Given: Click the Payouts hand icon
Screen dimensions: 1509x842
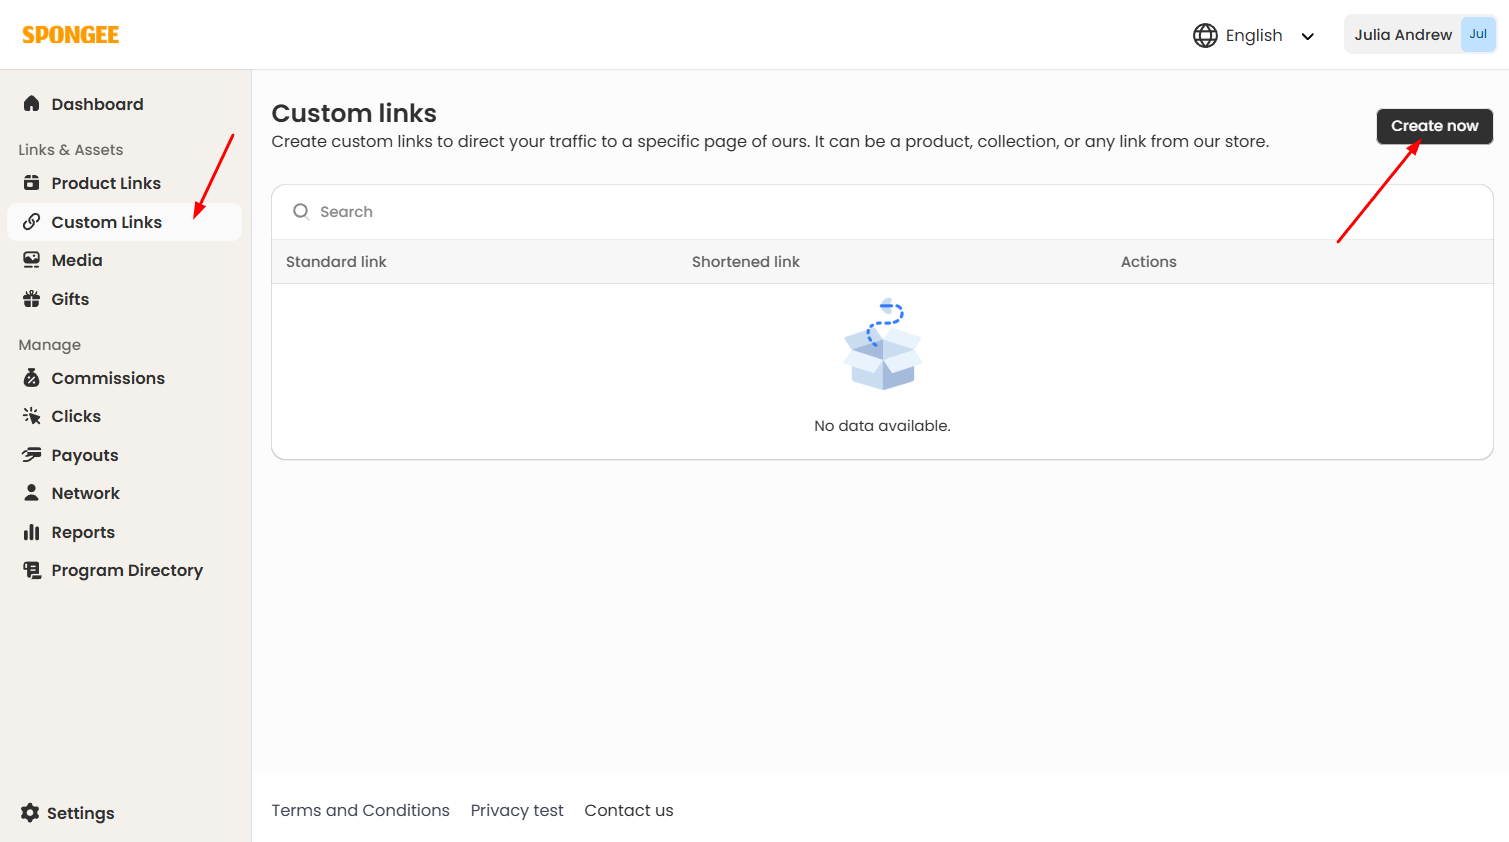Looking at the screenshot, I should click(31, 455).
